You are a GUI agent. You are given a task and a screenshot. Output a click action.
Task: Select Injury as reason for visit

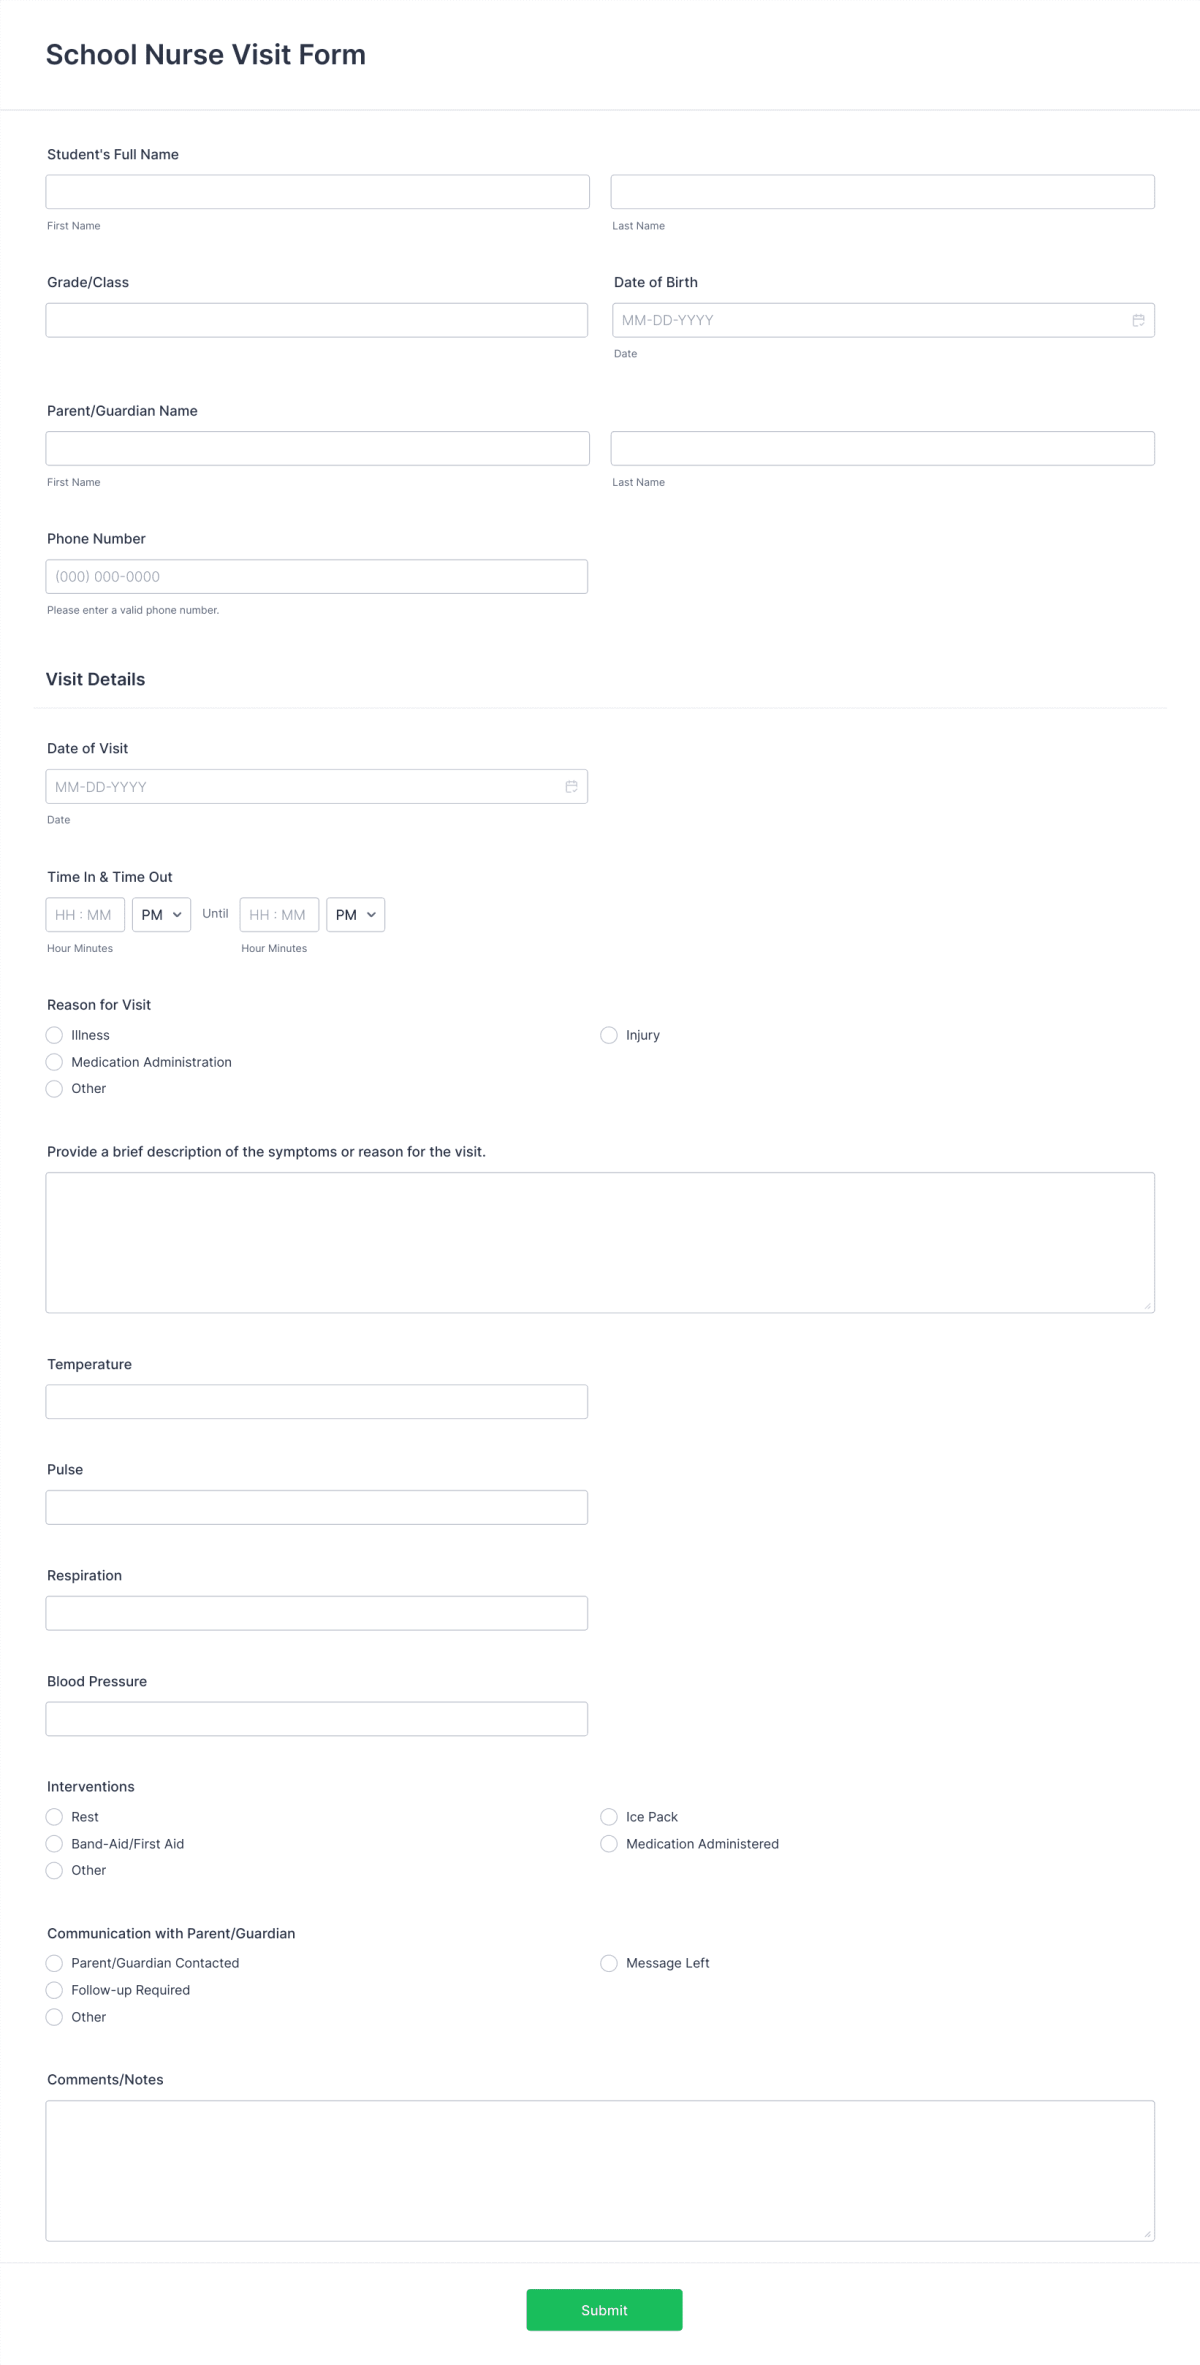609,1035
